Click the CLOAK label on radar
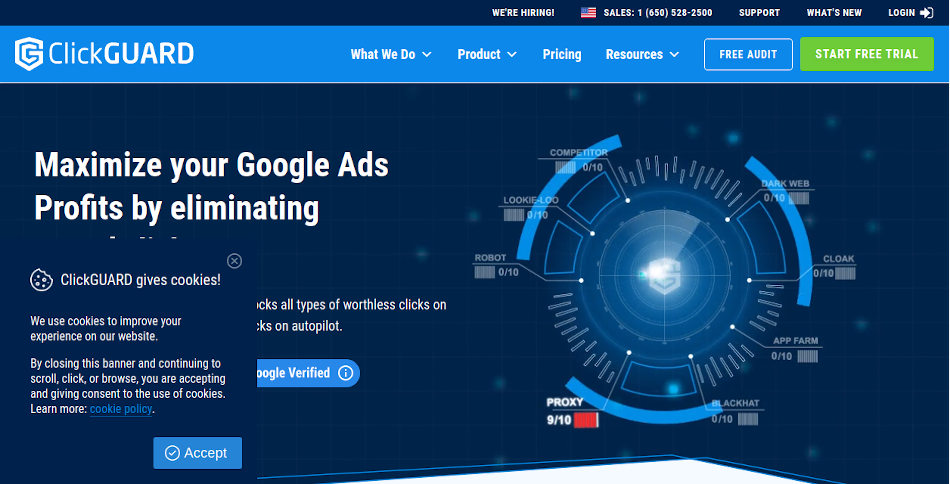 click(839, 259)
